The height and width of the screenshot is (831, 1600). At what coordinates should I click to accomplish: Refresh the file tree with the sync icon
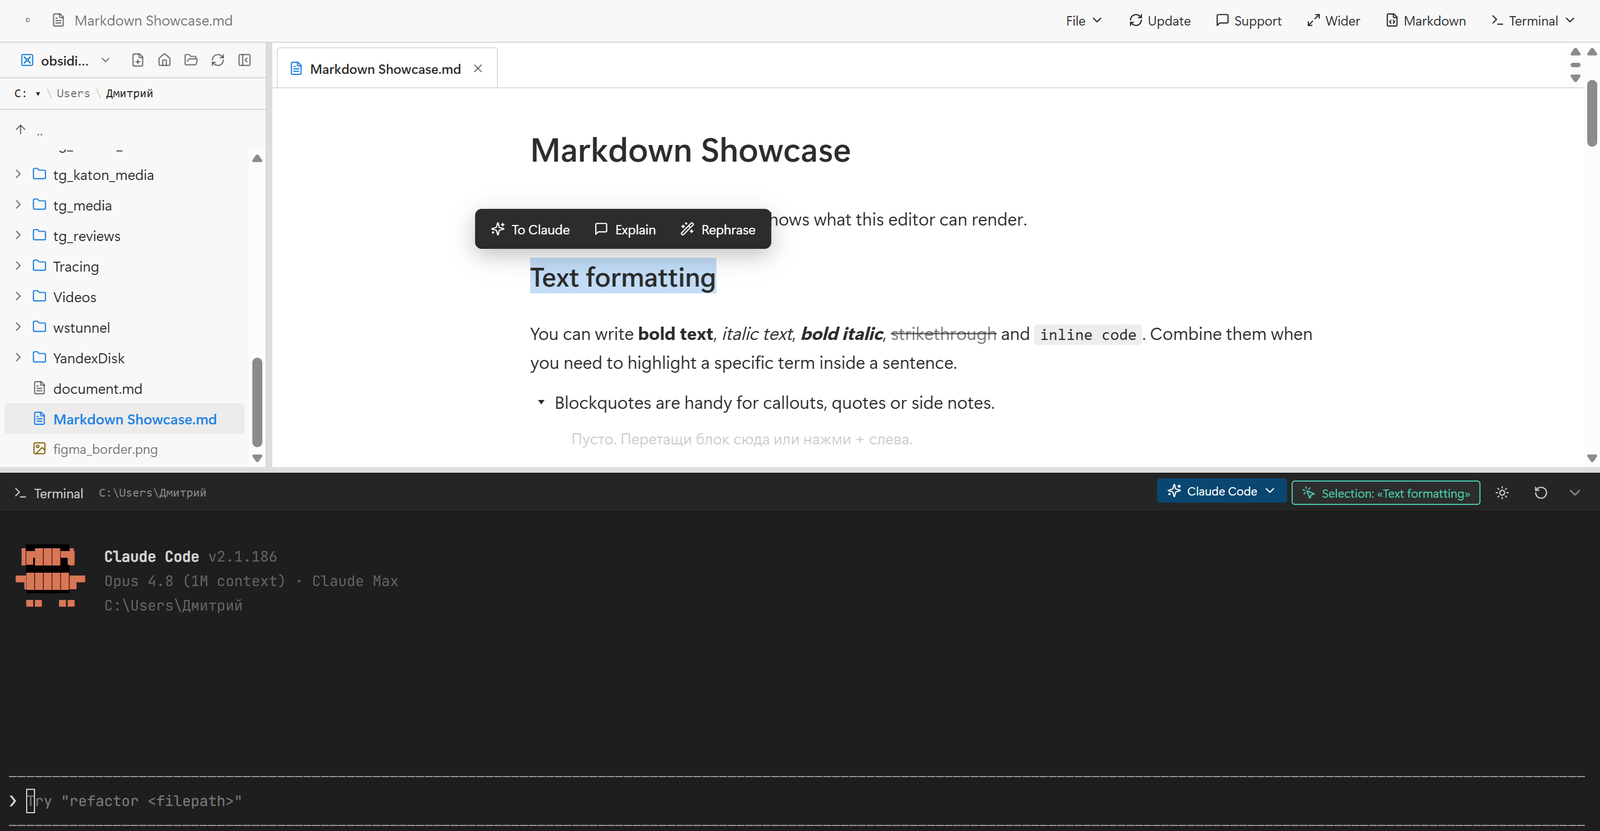tap(218, 60)
